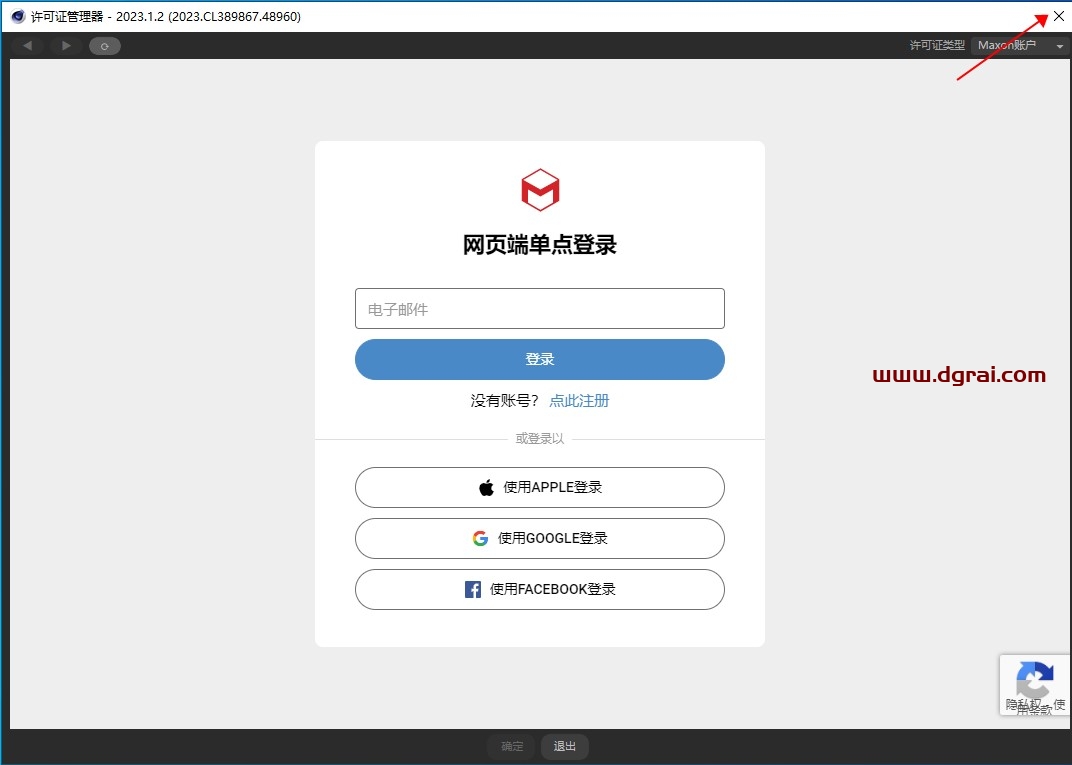Click the 确定 button at the bottom
The image size is (1072, 765).
(x=512, y=746)
